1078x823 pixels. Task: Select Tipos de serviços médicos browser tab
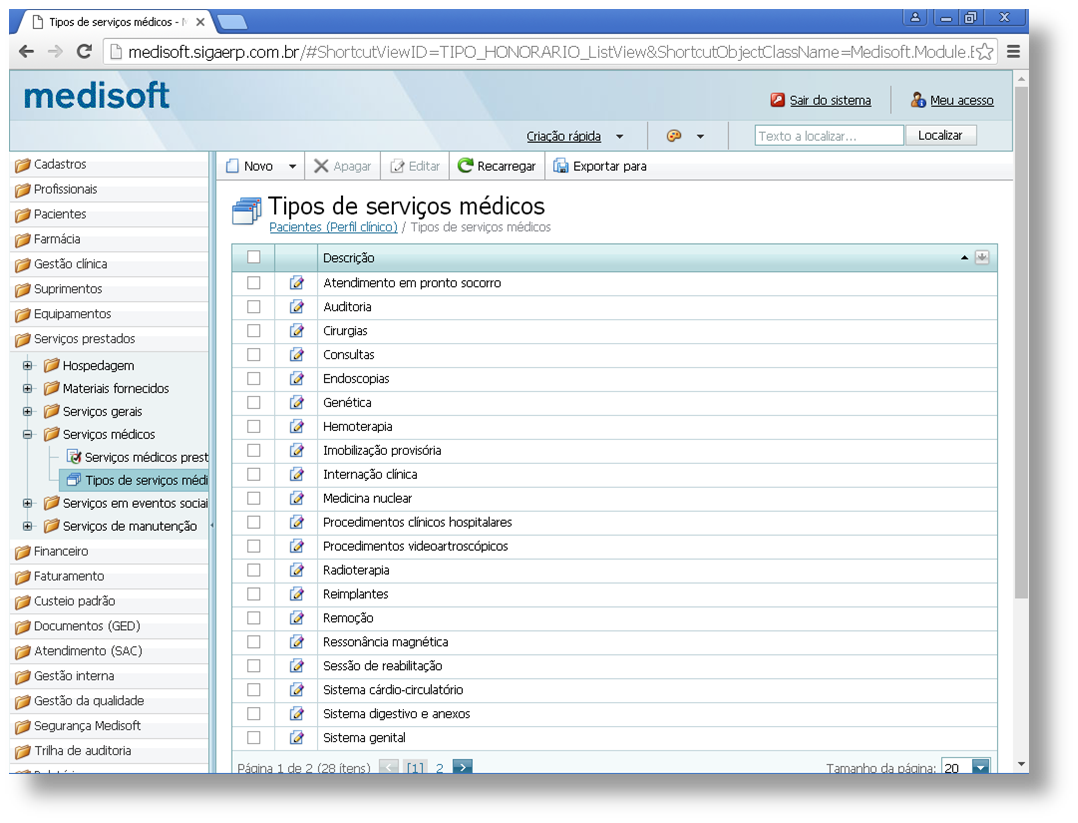point(117,22)
